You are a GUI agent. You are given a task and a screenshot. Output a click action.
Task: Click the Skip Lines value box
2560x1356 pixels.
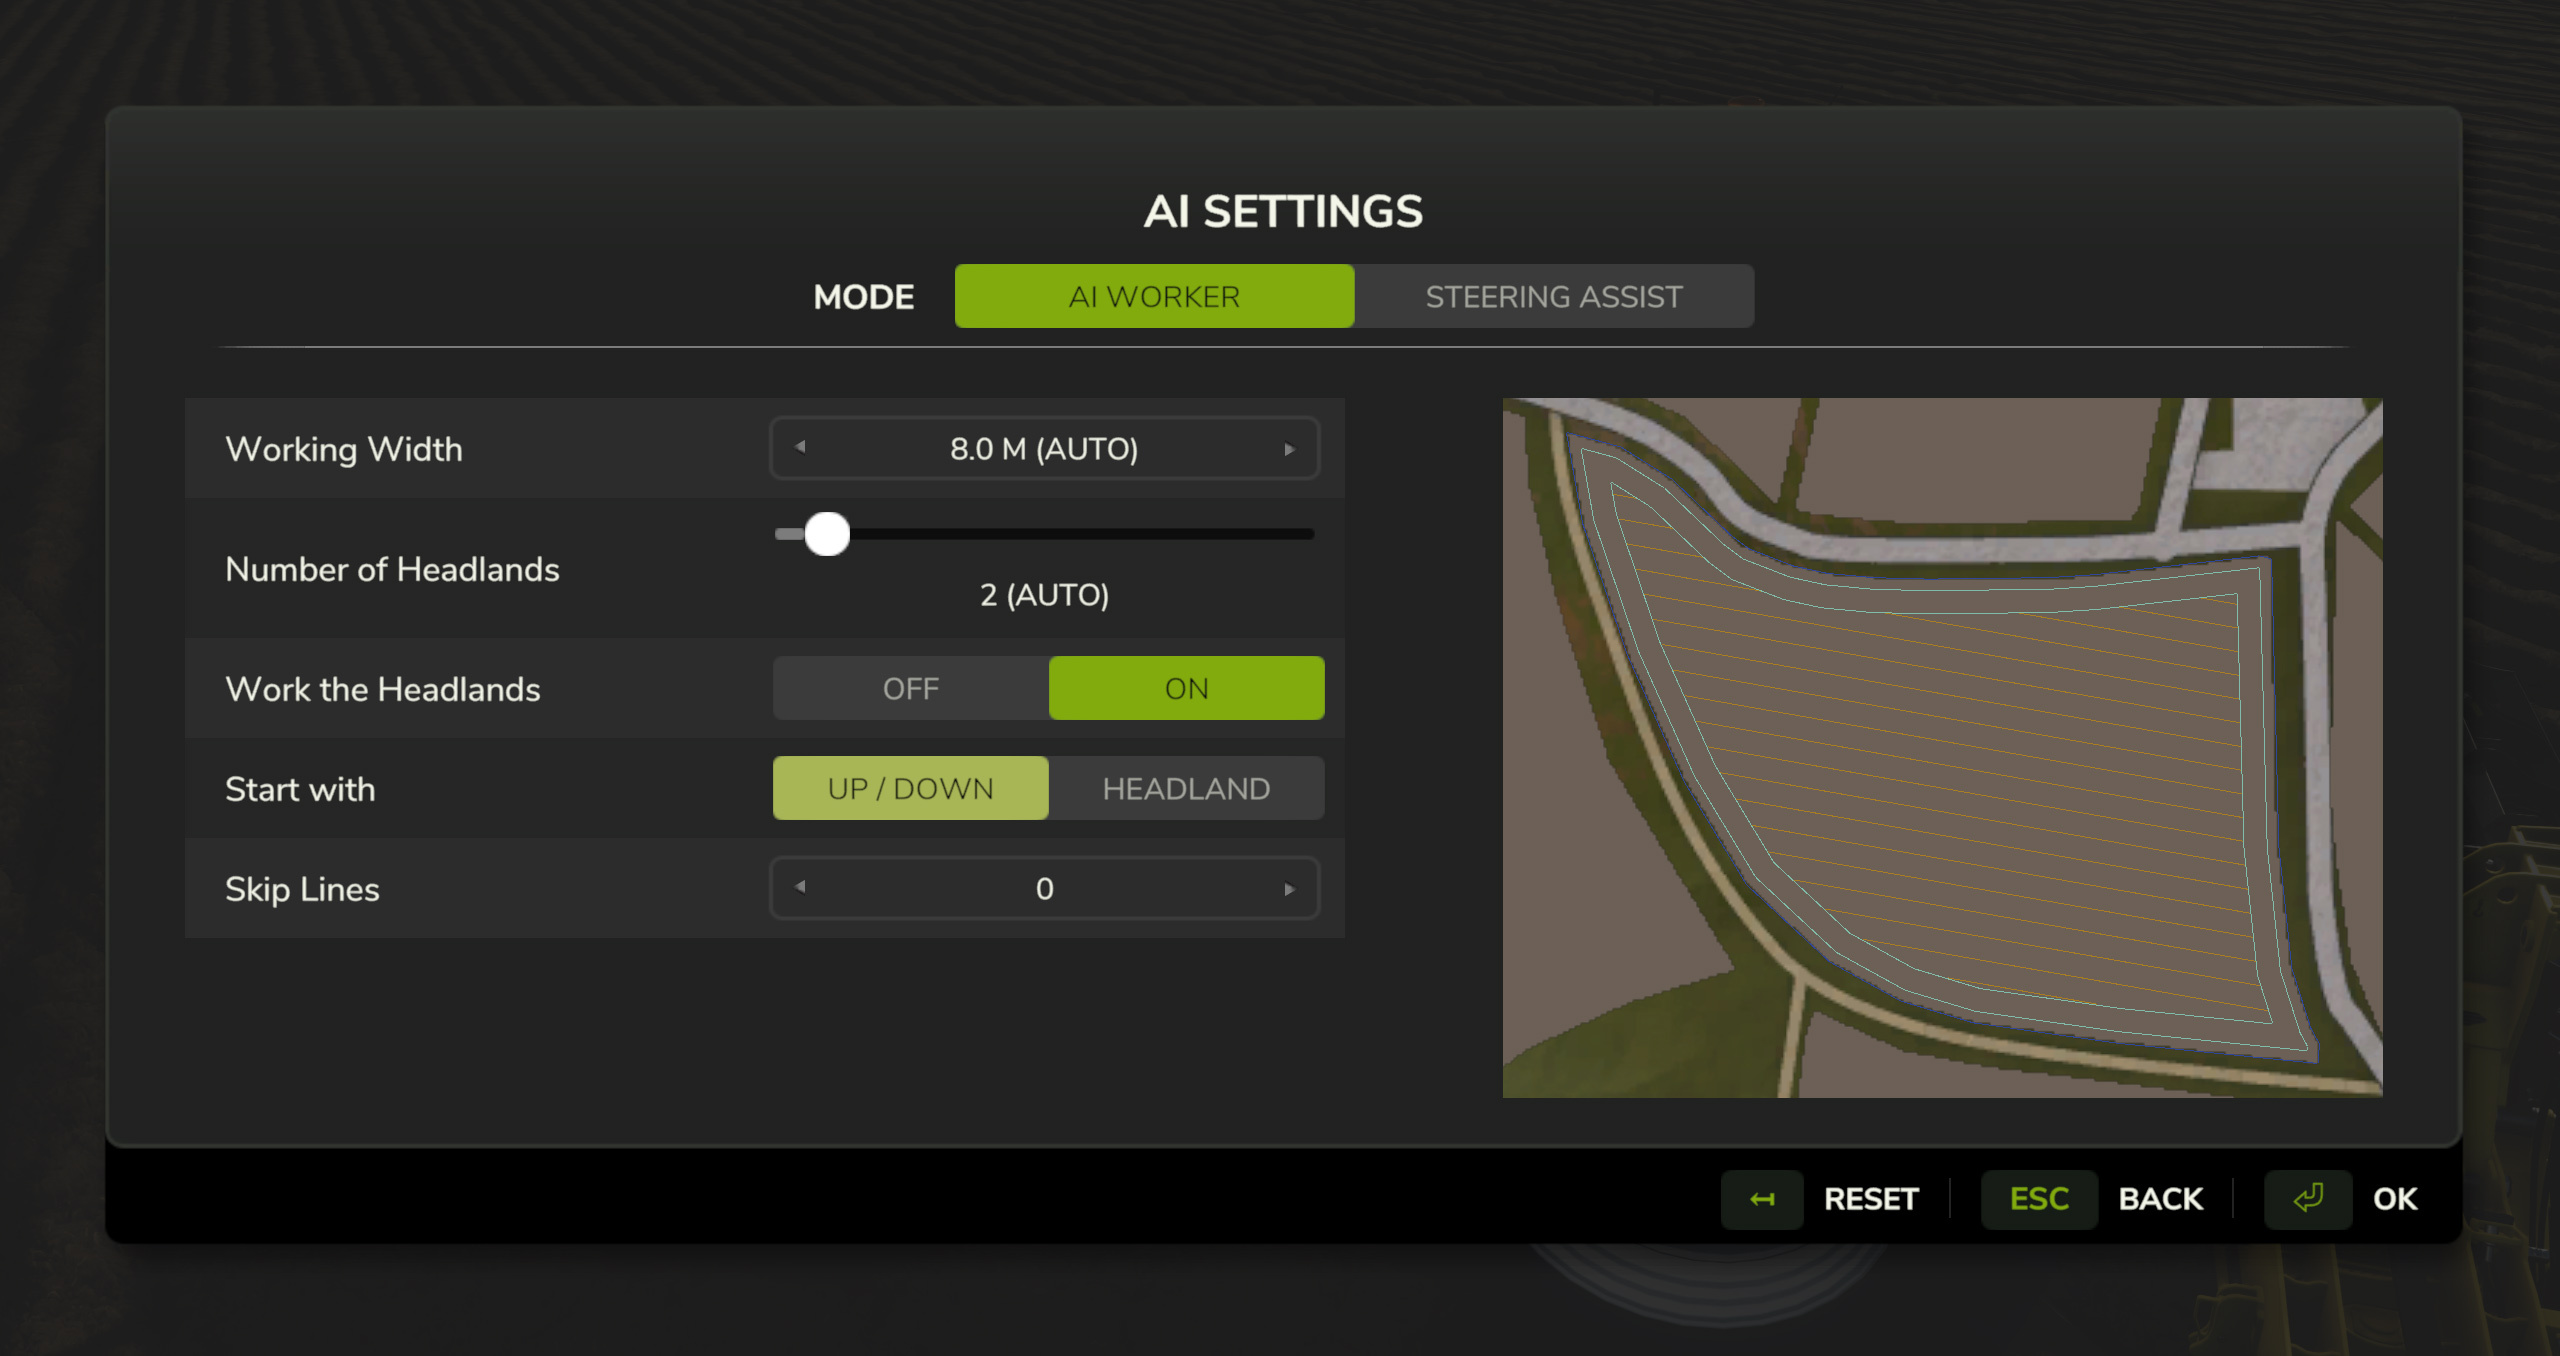(1044, 888)
